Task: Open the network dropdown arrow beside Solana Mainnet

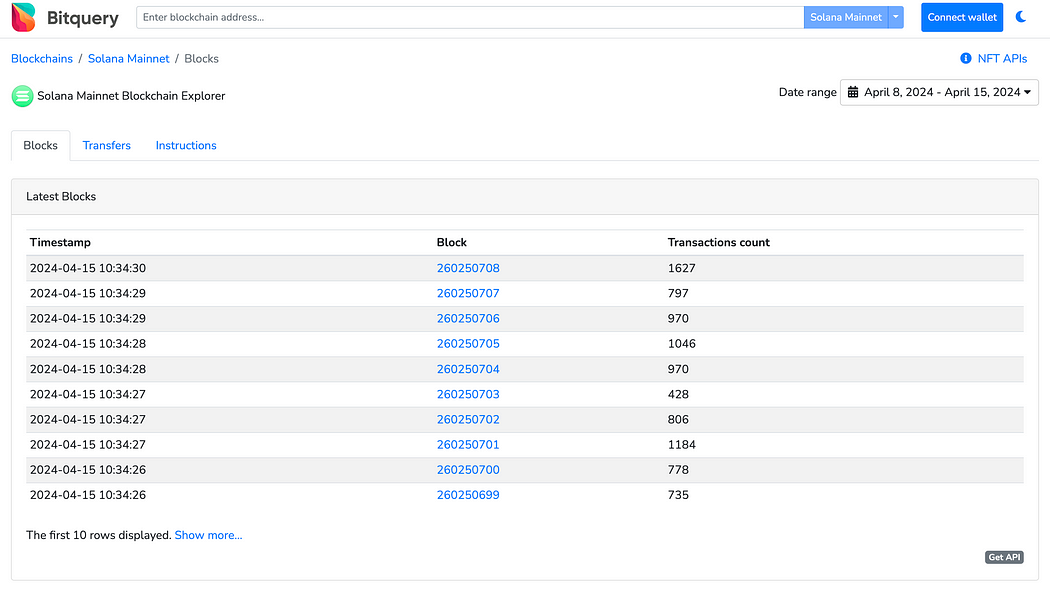Action: 896,17
